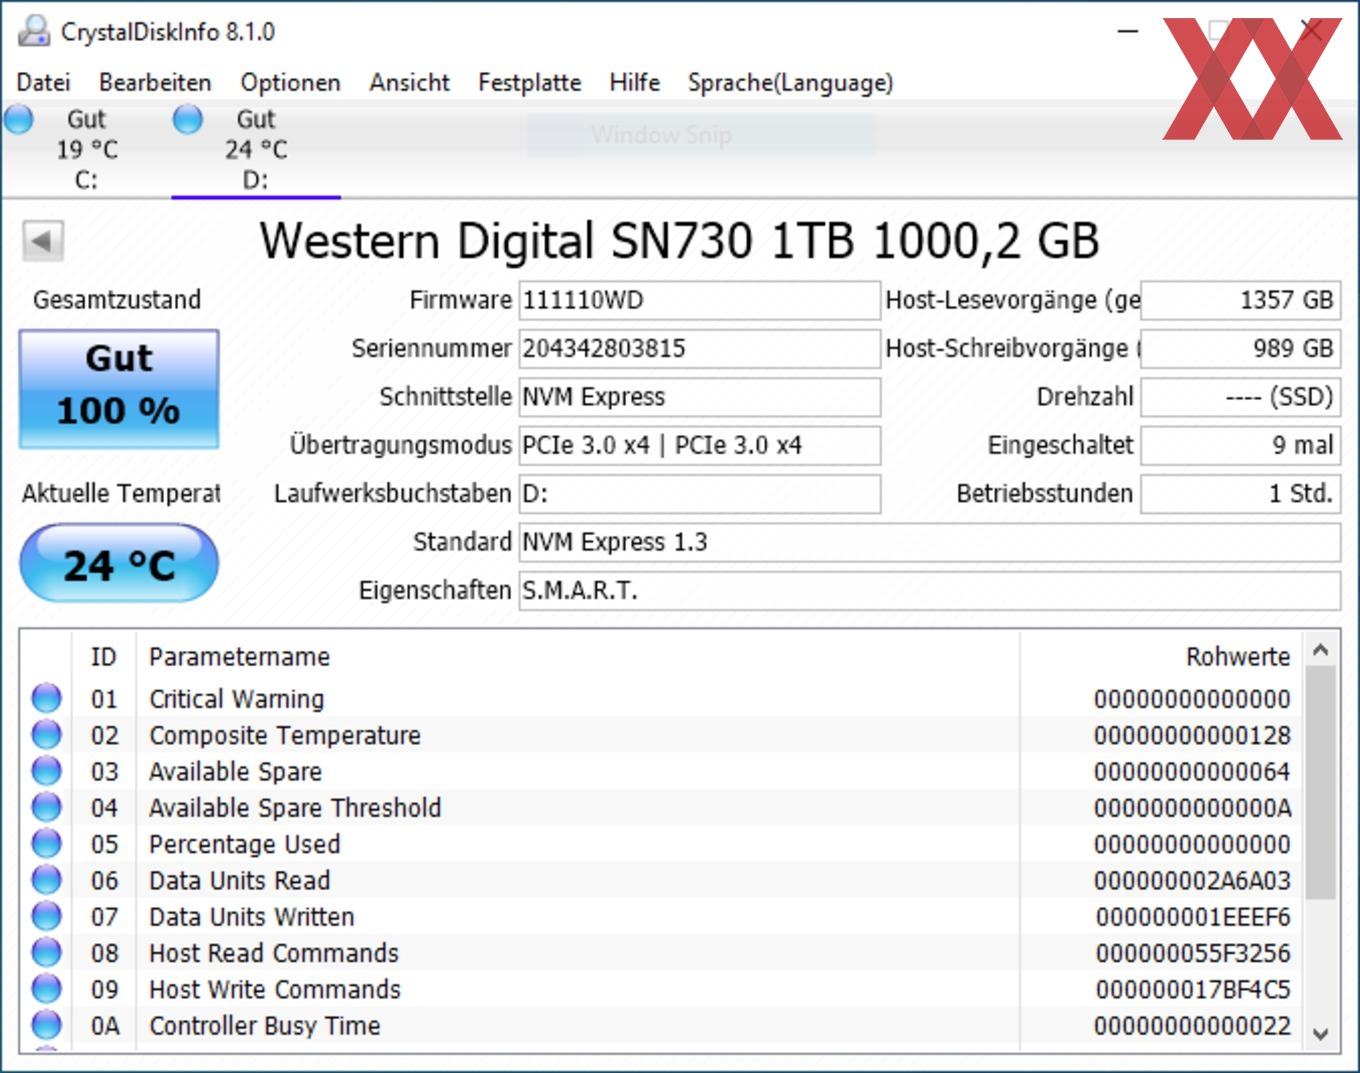Select the Percentage Used parameter name
Screen dimensions: 1360x1073
click(245, 844)
